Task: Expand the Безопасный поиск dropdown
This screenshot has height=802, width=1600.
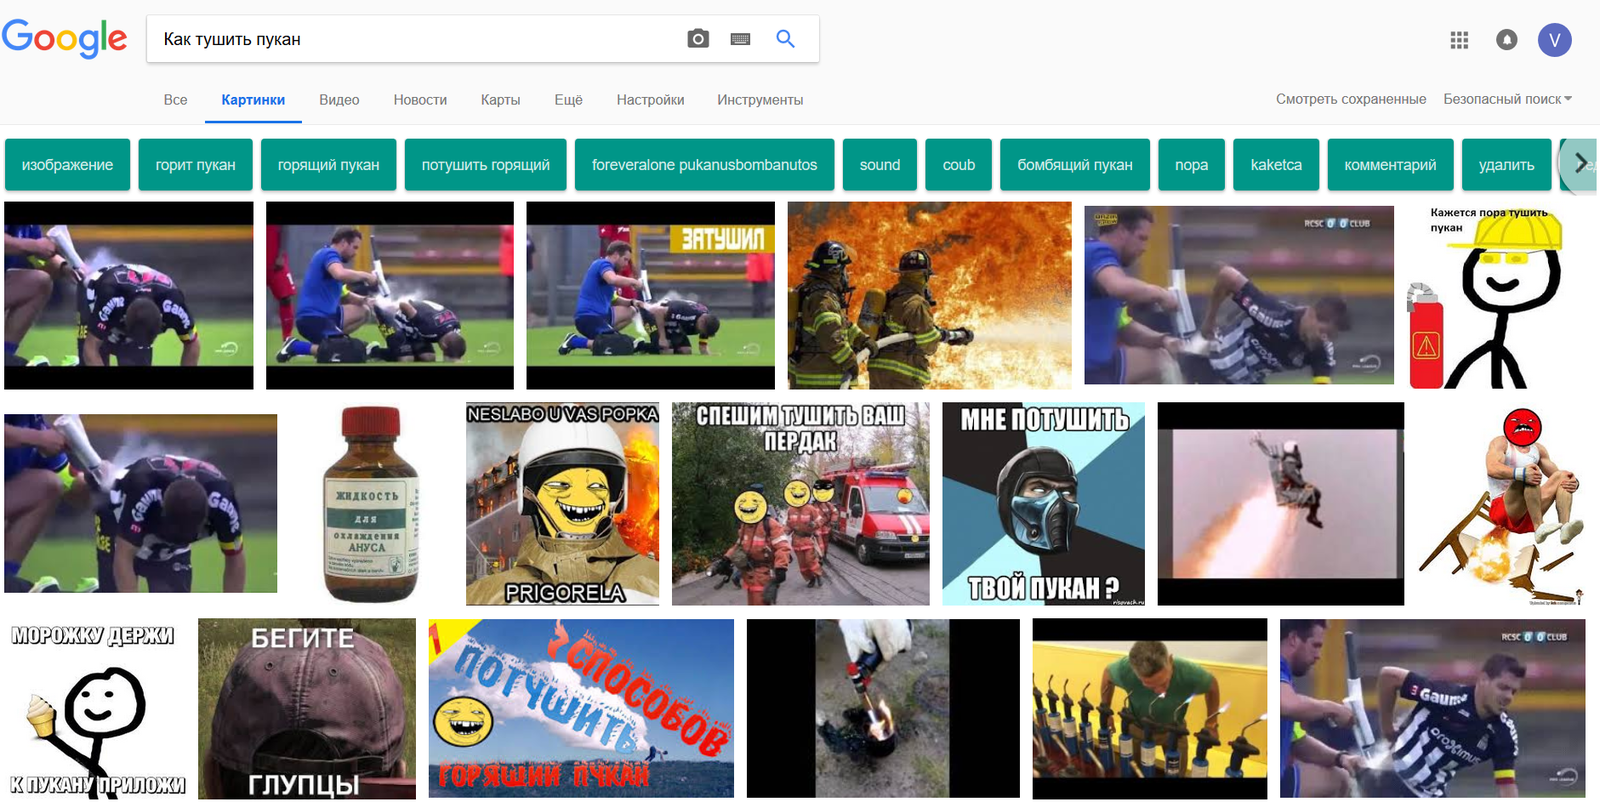Action: pyautogui.click(x=1507, y=99)
